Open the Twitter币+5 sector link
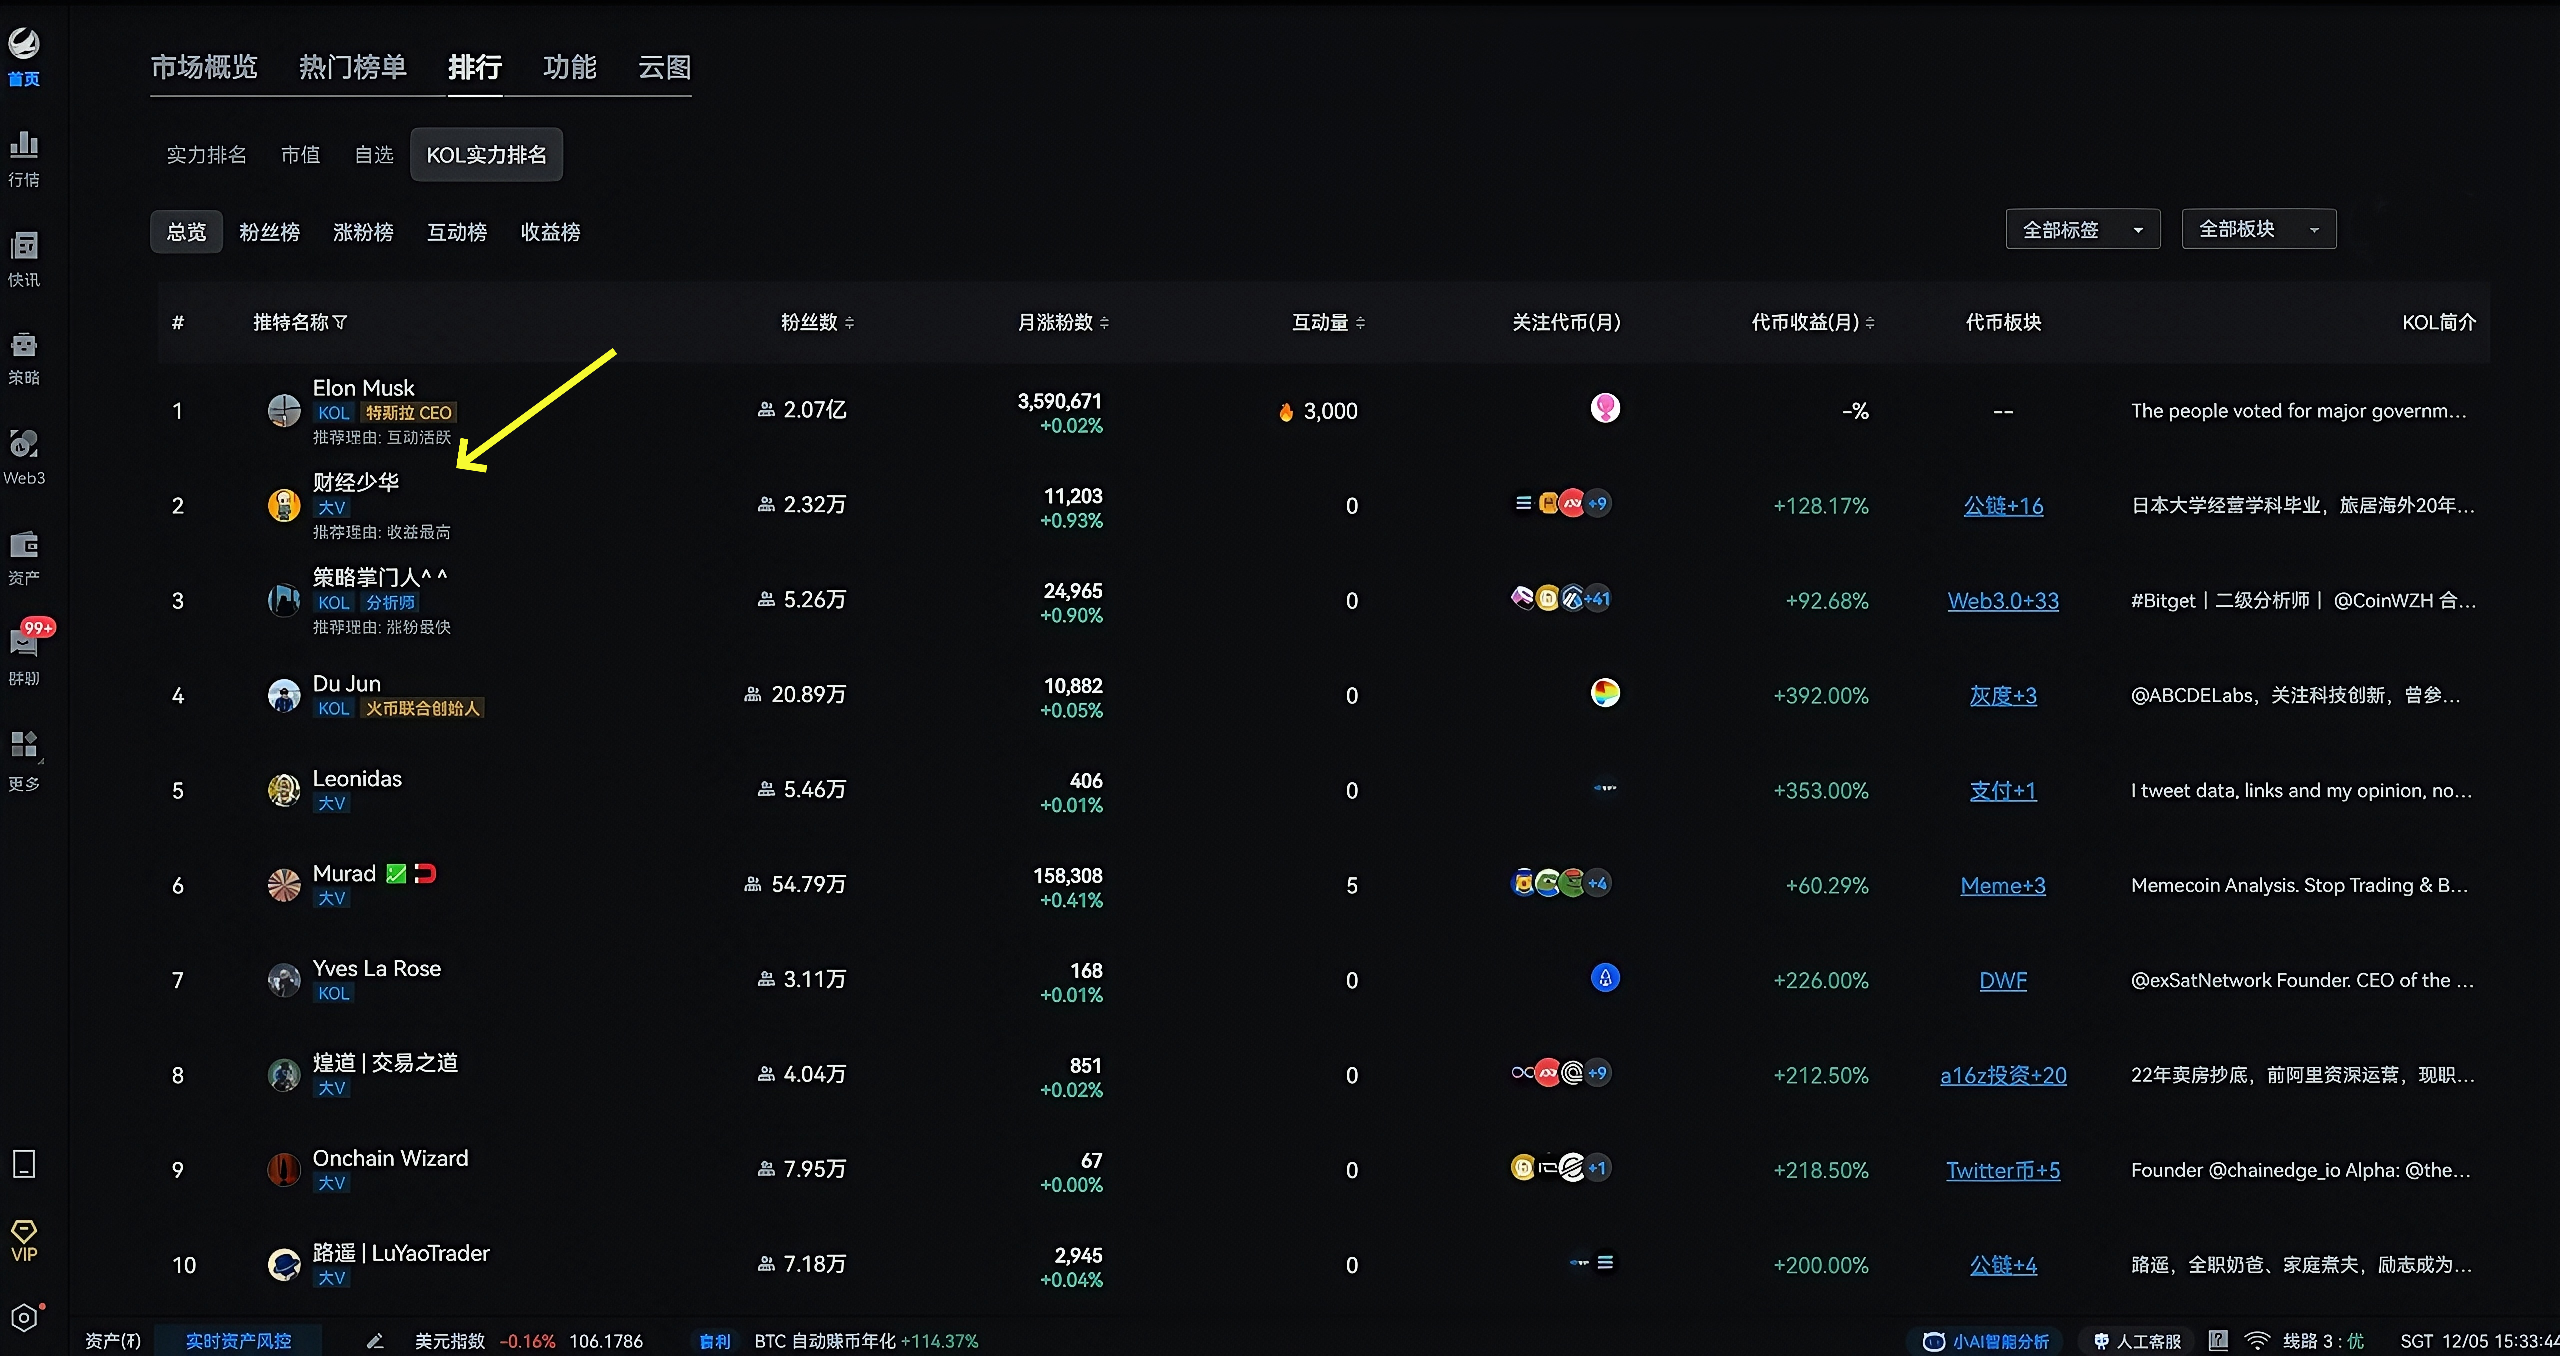 pyautogui.click(x=2003, y=1171)
